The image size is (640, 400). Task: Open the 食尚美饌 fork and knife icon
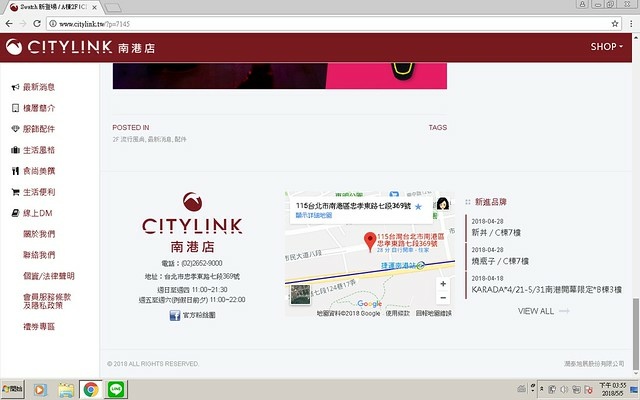pyautogui.click(x=15, y=171)
